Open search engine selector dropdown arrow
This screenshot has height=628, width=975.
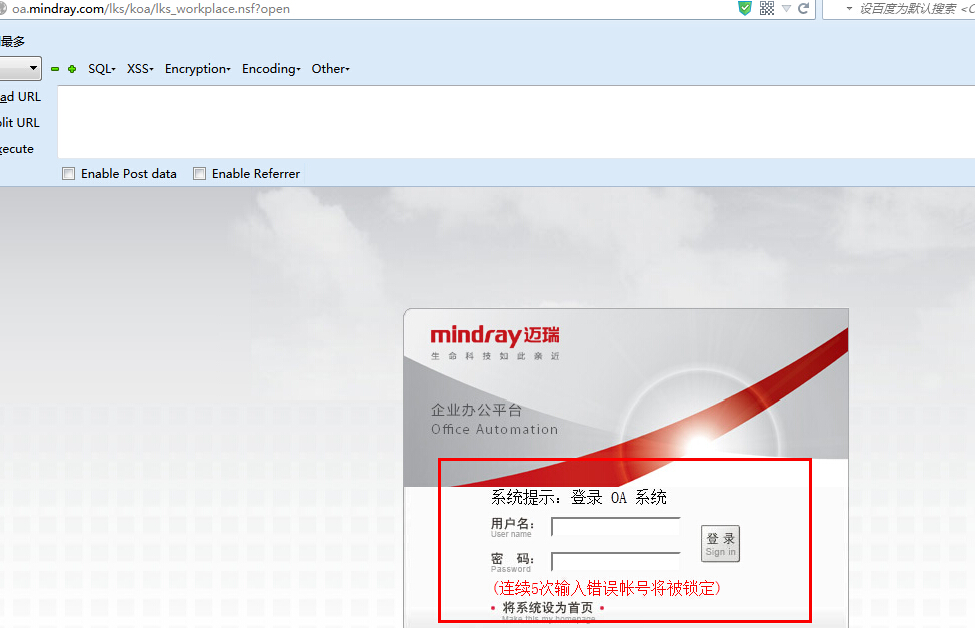click(849, 9)
